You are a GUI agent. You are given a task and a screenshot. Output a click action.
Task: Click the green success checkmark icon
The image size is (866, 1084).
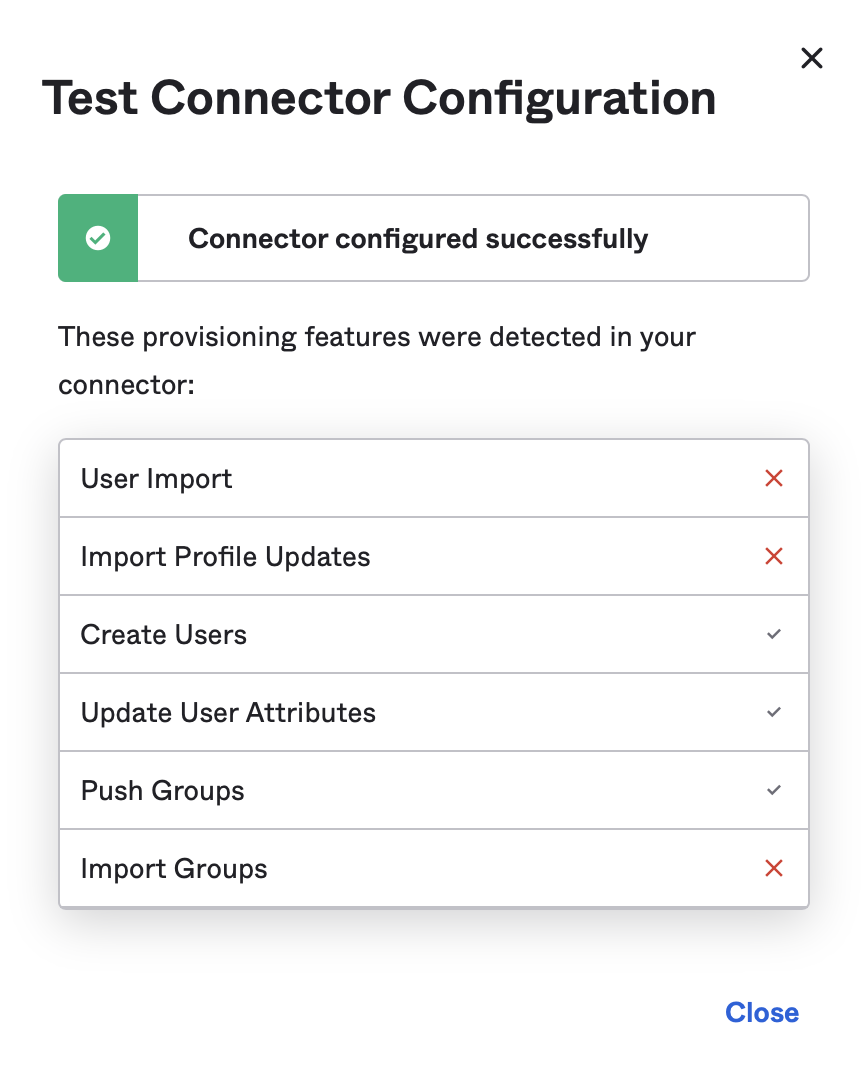97,238
